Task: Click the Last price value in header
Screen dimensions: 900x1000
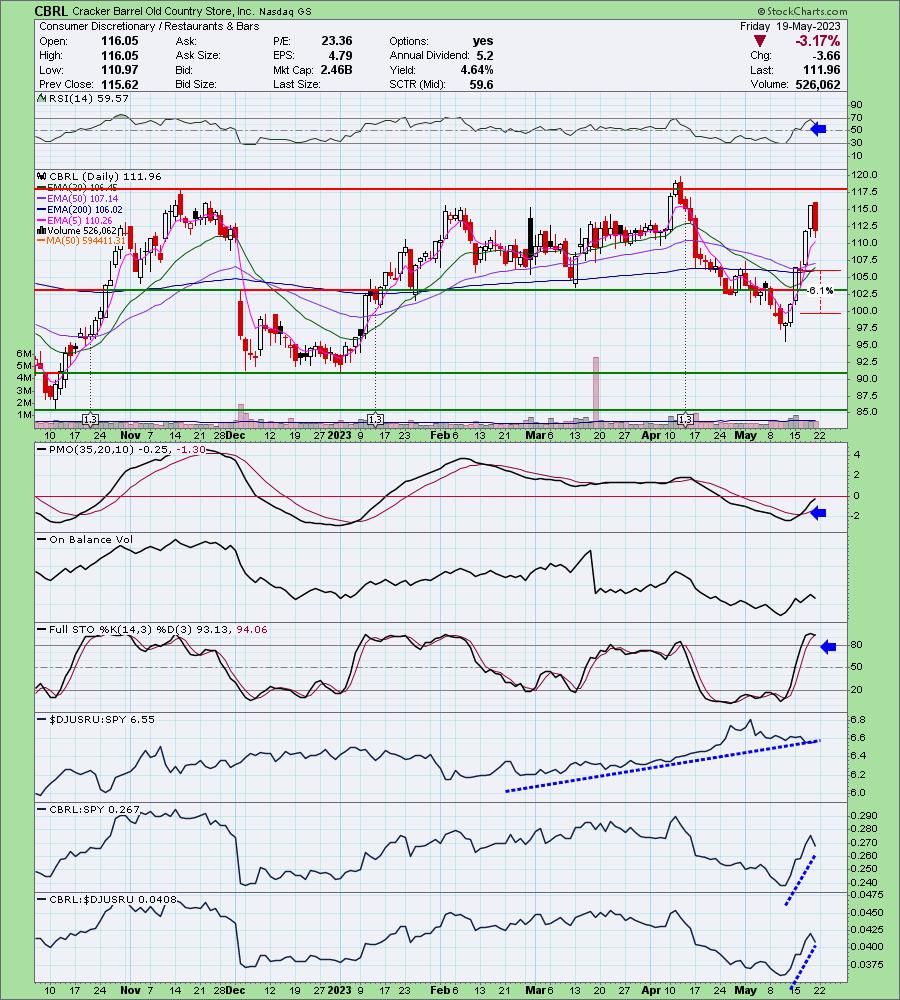Action: (x=822, y=70)
